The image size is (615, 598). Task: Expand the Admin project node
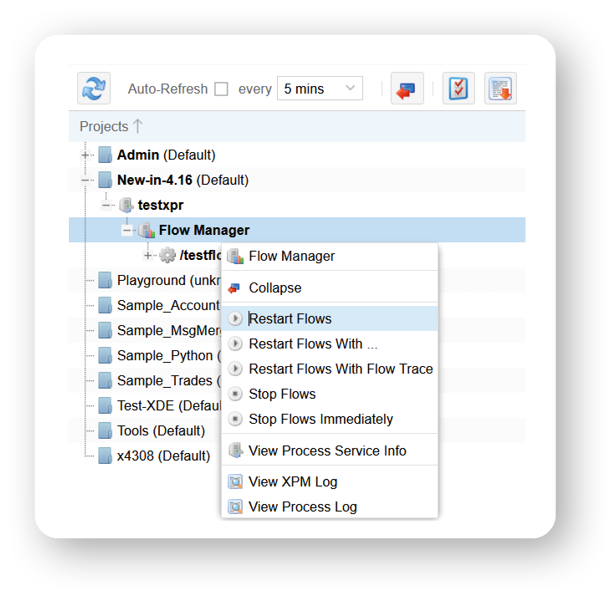[85, 155]
